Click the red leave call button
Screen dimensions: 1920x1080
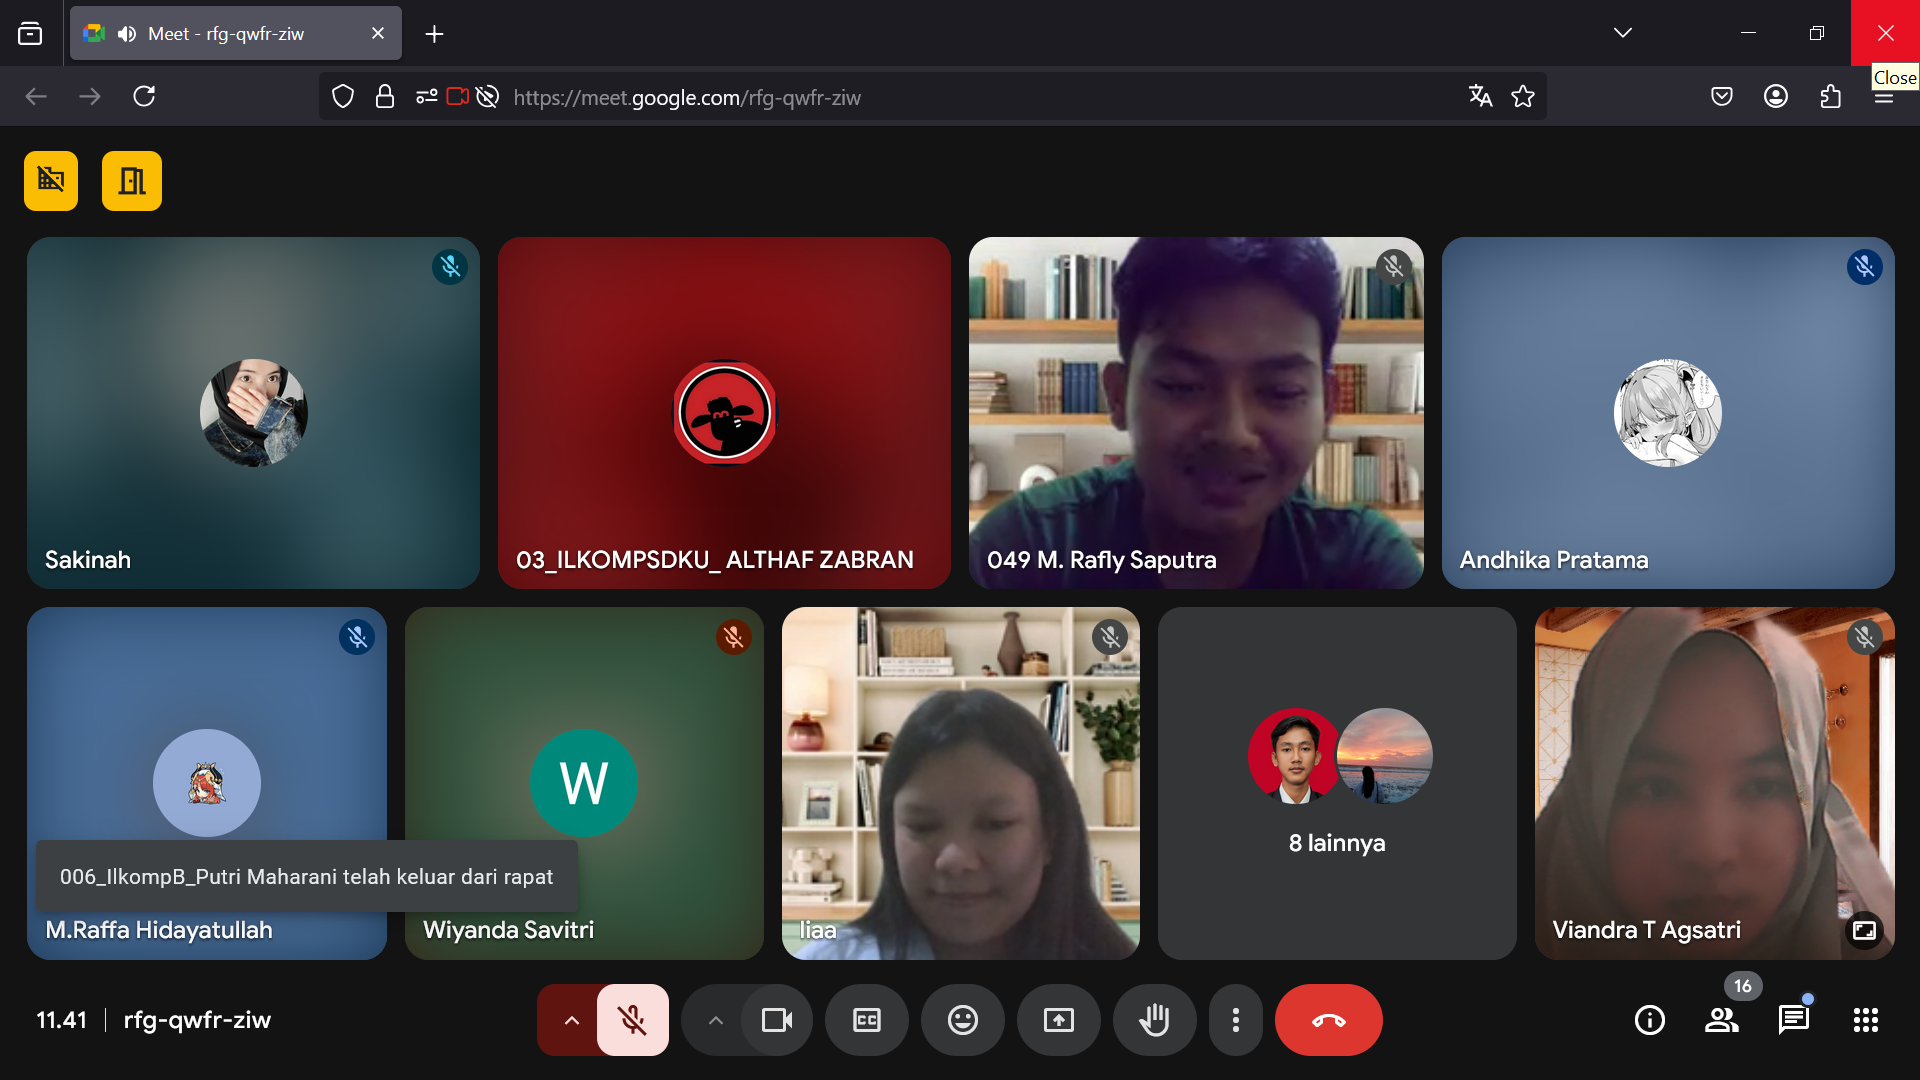tap(1328, 1020)
